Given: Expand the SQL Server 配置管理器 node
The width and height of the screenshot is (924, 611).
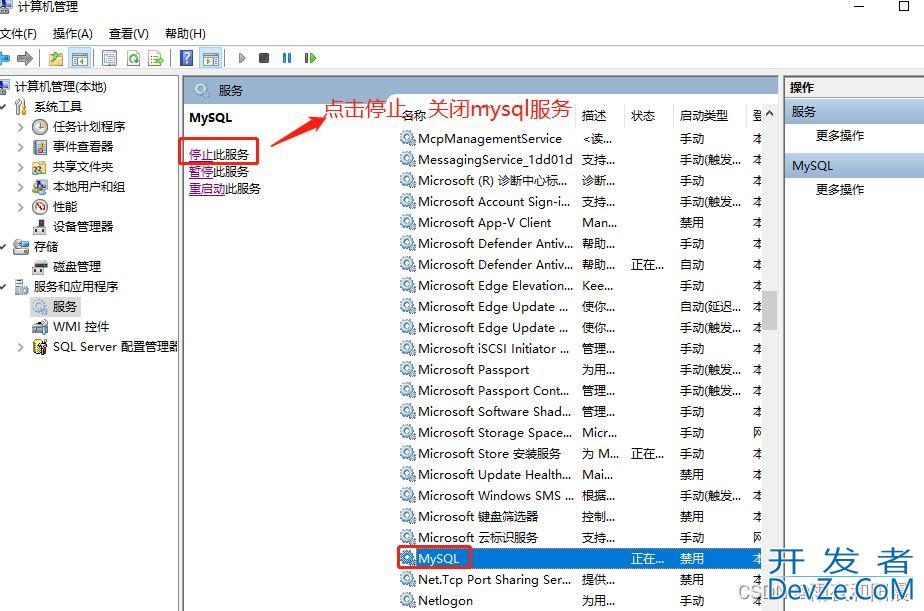Looking at the screenshot, I should tap(21, 347).
